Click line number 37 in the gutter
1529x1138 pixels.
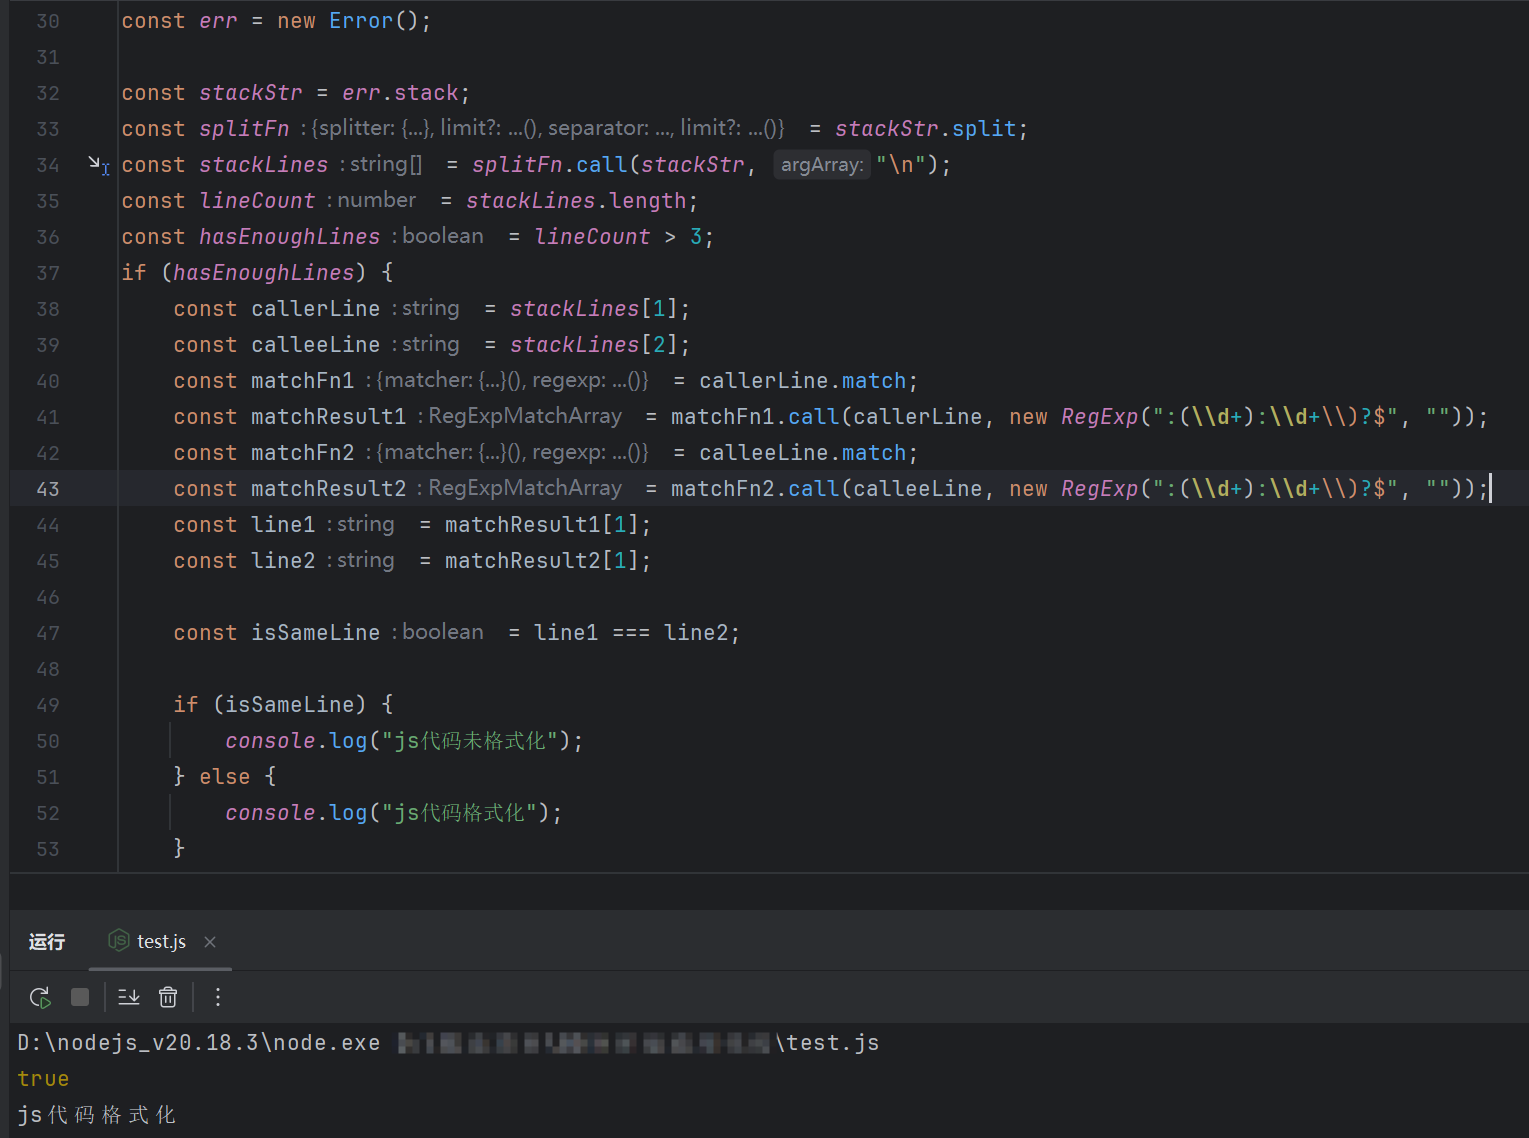point(48,273)
